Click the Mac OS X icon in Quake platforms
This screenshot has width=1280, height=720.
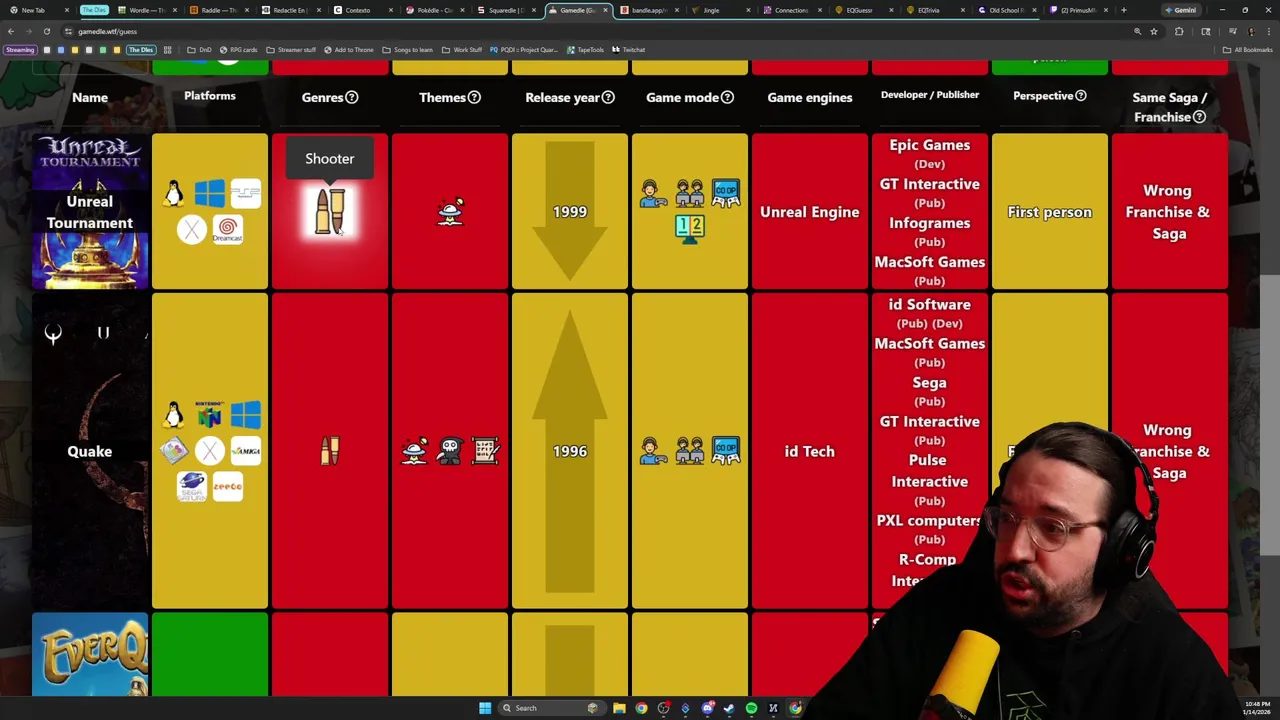click(x=210, y=451)
